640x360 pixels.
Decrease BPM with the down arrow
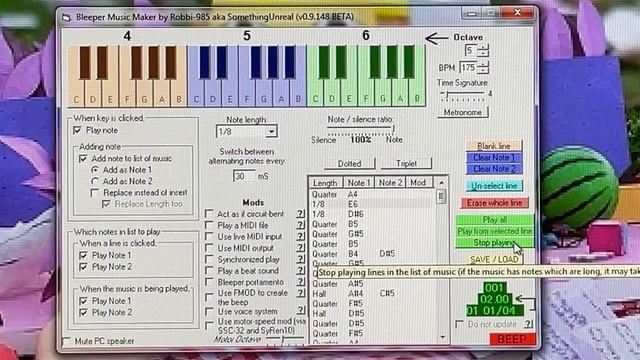483,71
